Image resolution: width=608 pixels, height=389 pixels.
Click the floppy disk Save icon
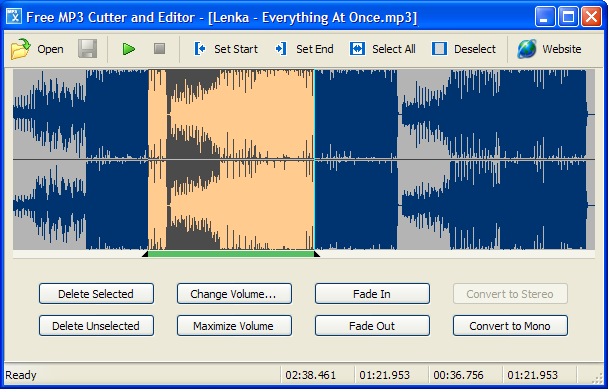pyautogui.click(x=87, y=49)
